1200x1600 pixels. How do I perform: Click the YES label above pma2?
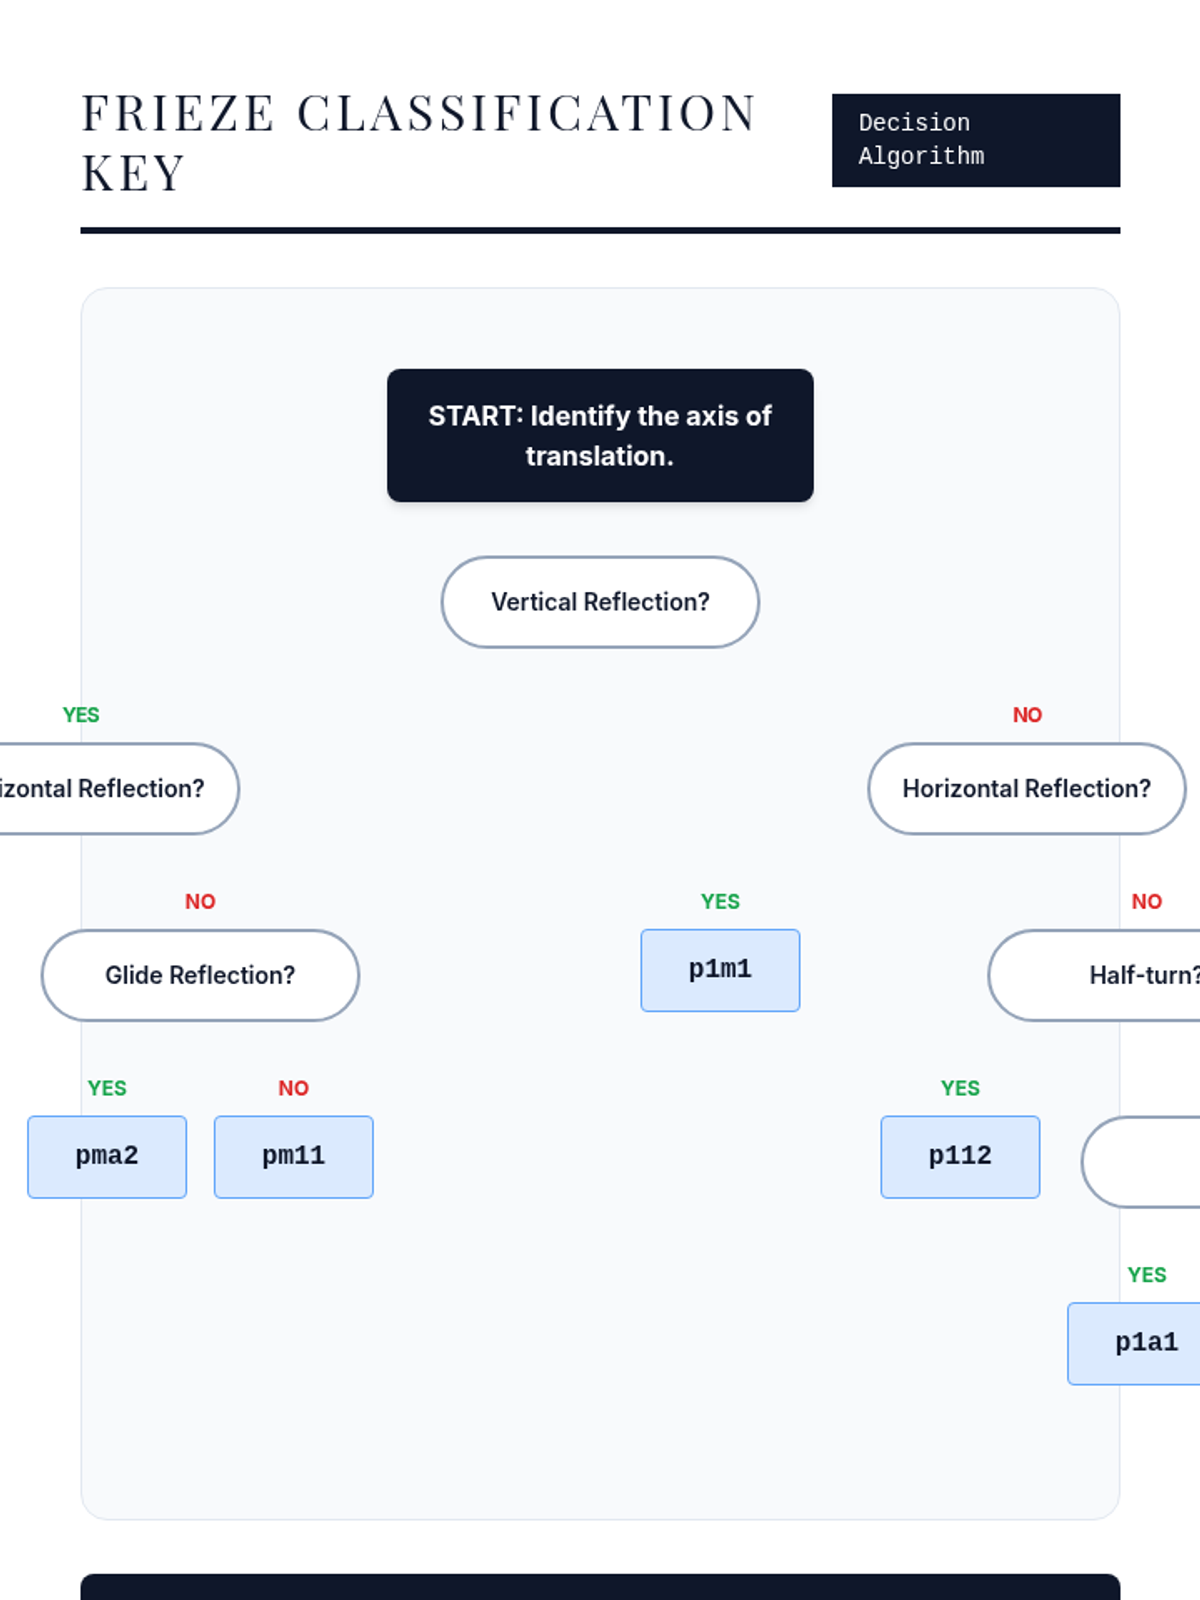107,1088
